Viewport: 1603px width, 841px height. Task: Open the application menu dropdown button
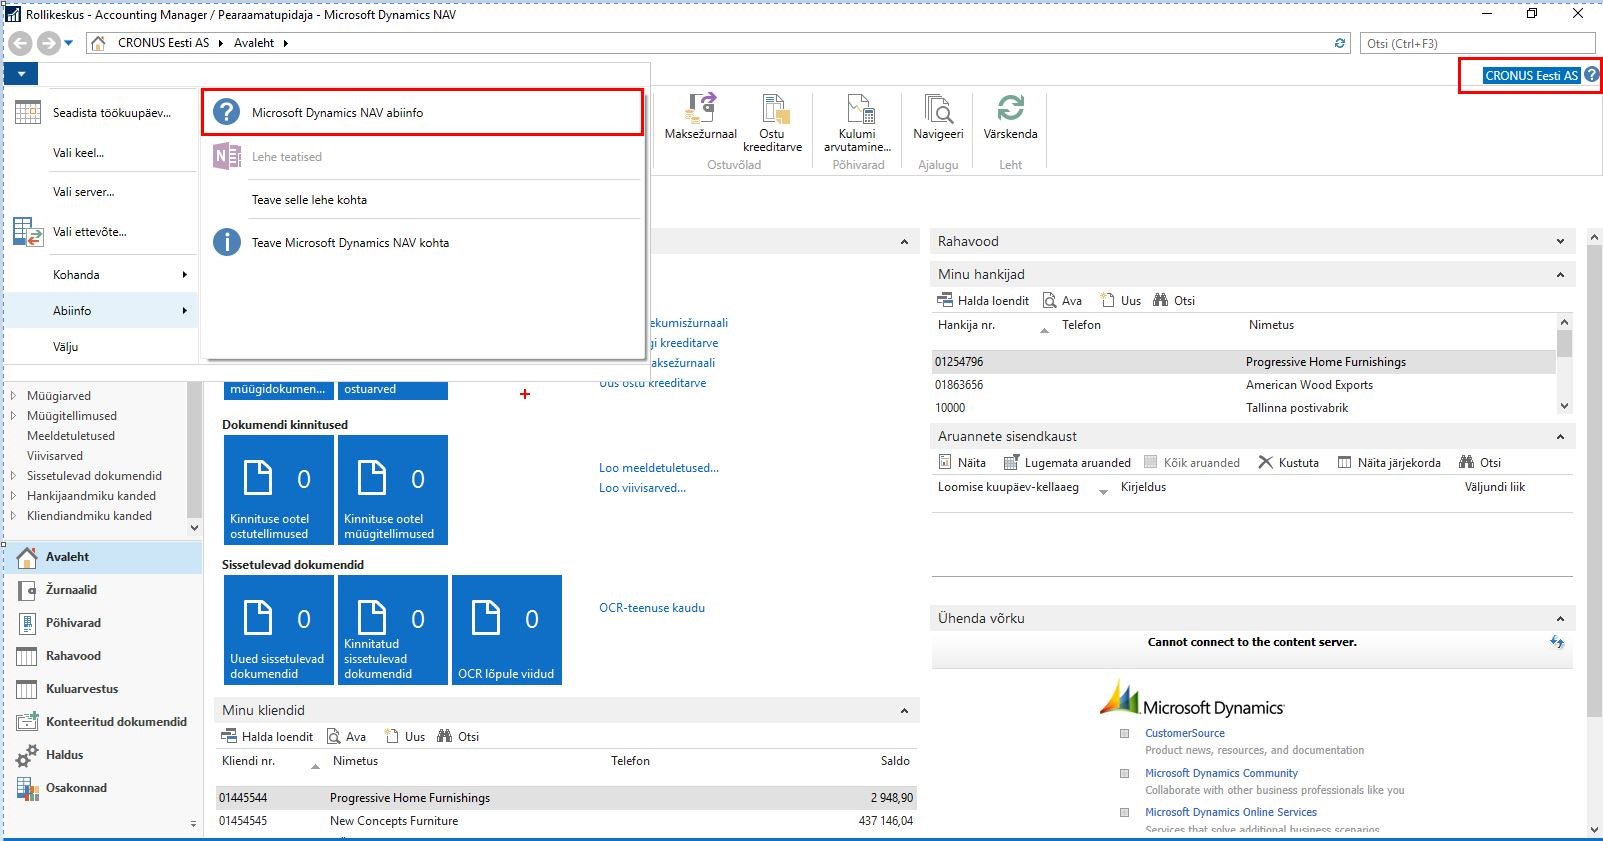click(x=21, y=74)
